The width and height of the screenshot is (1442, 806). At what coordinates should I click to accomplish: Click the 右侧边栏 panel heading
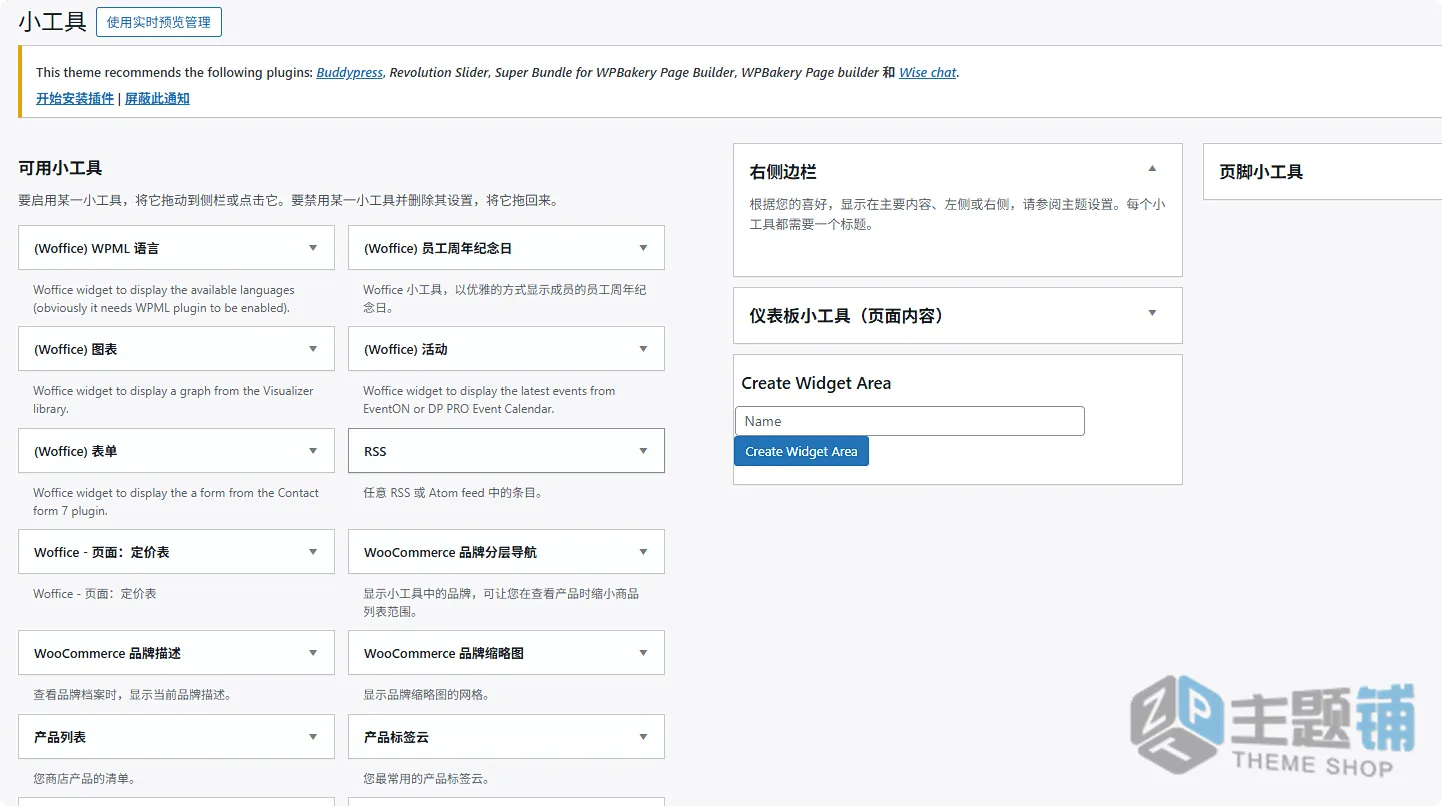coord(783,172)
